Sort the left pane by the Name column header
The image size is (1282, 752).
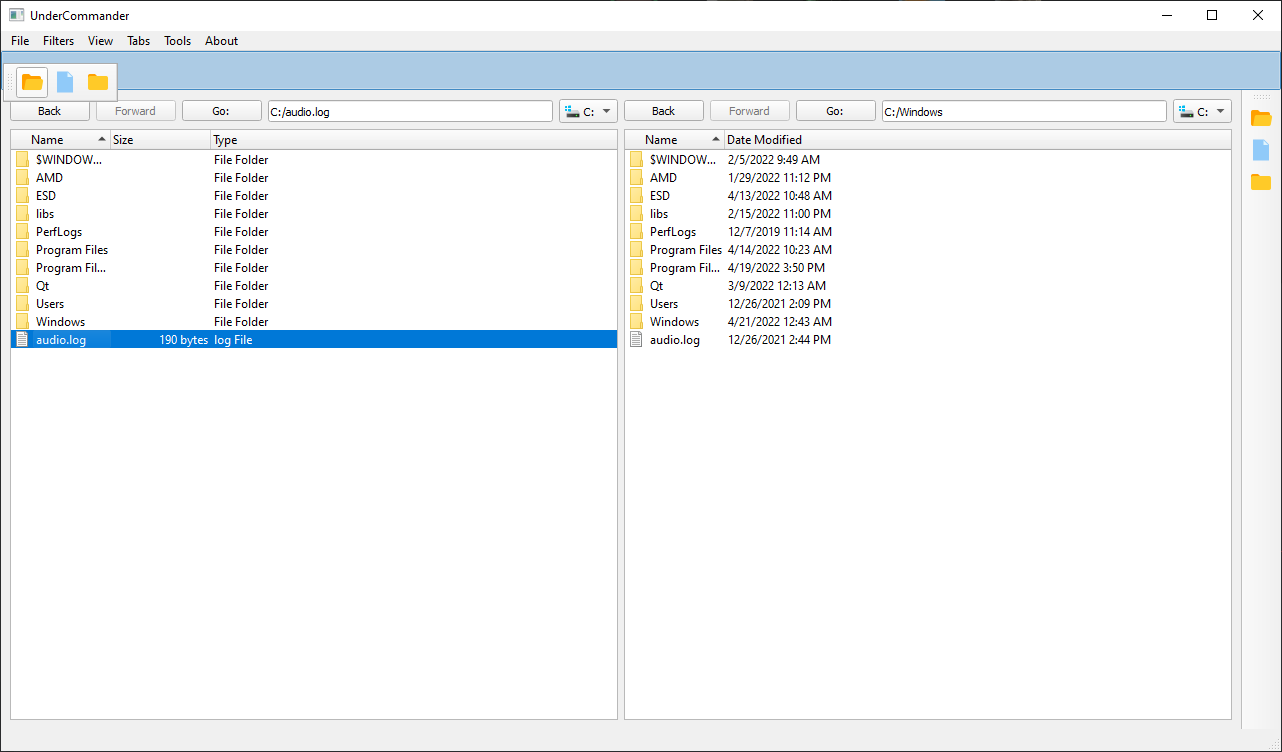click(60, 140)
